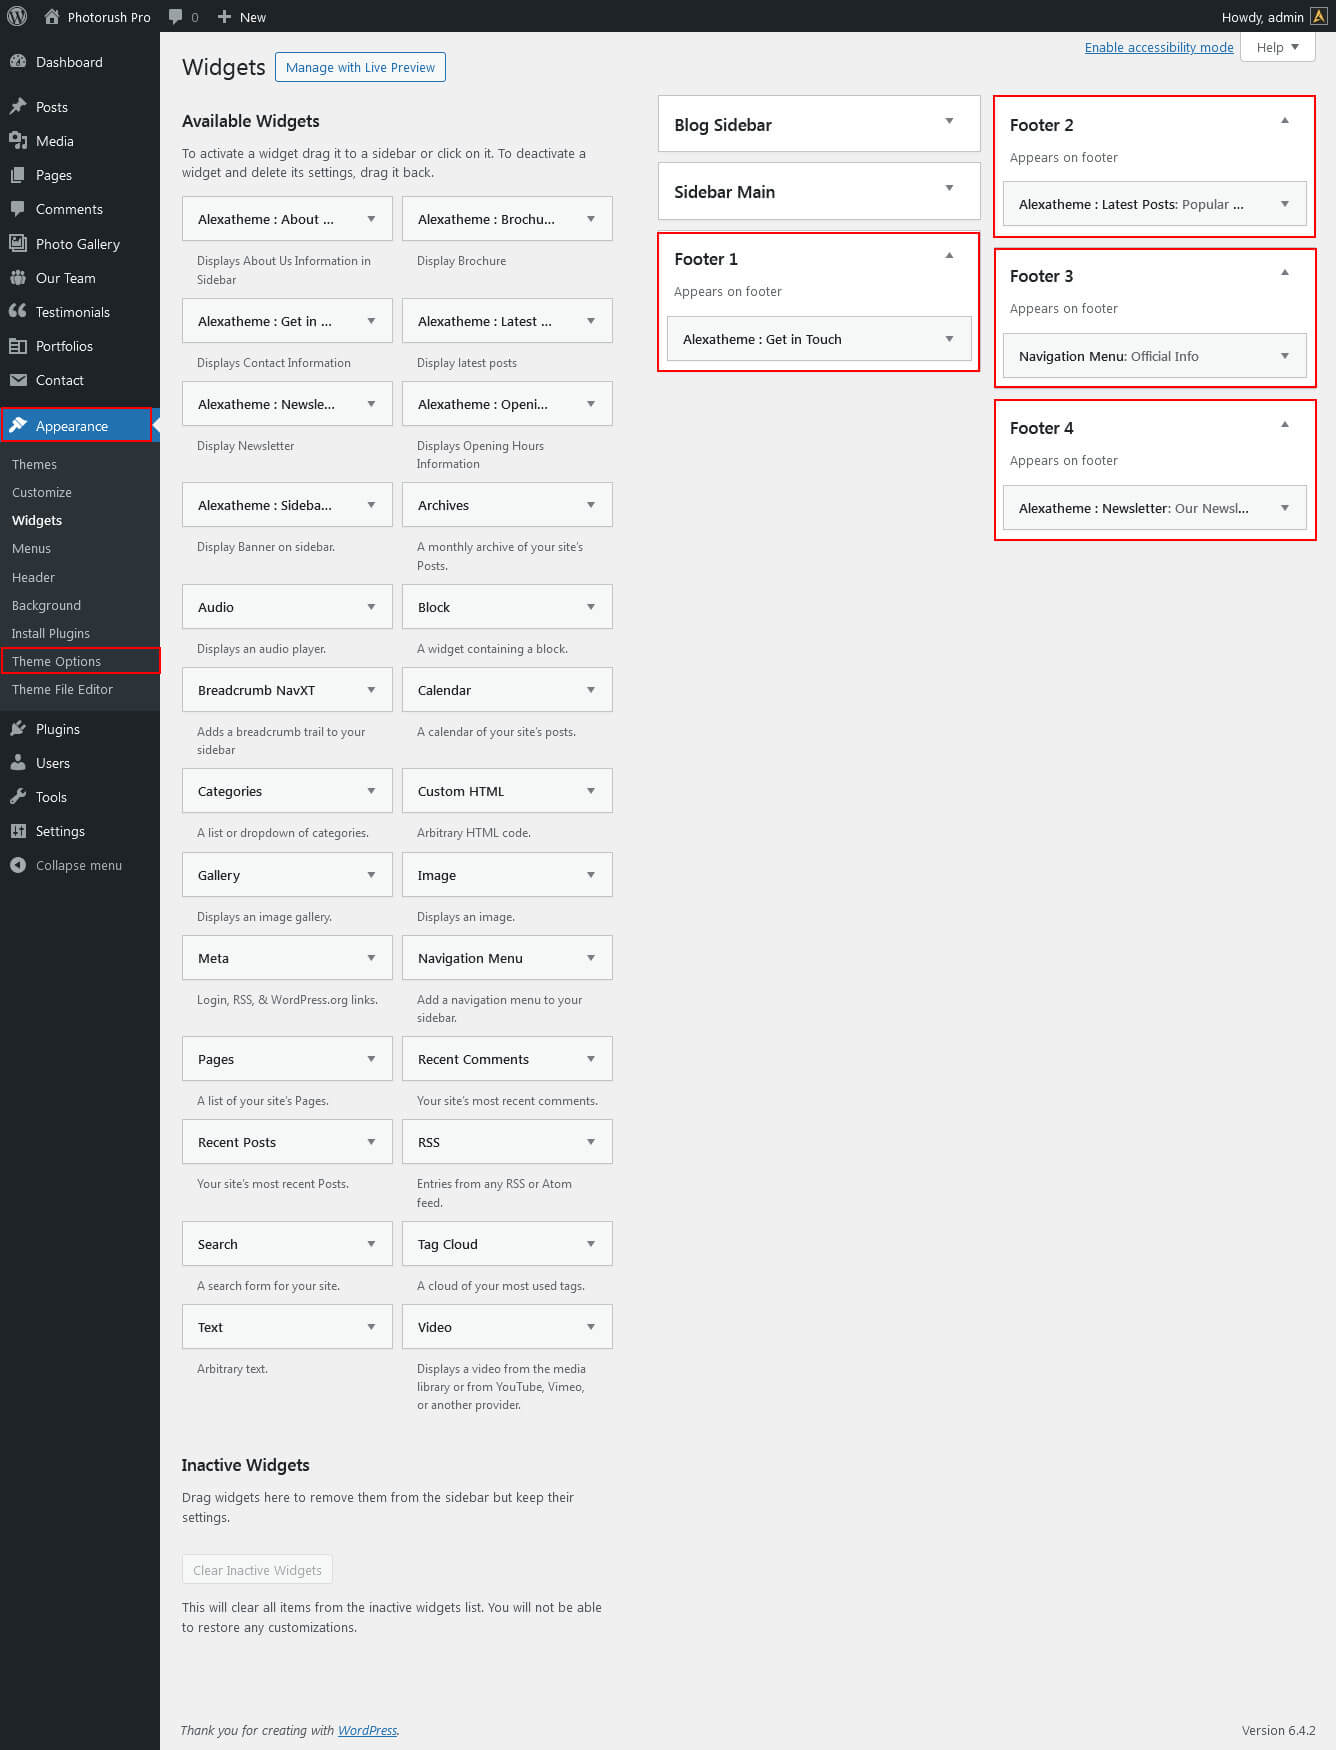Open the Photorush Pro home icon

[52, 17]
